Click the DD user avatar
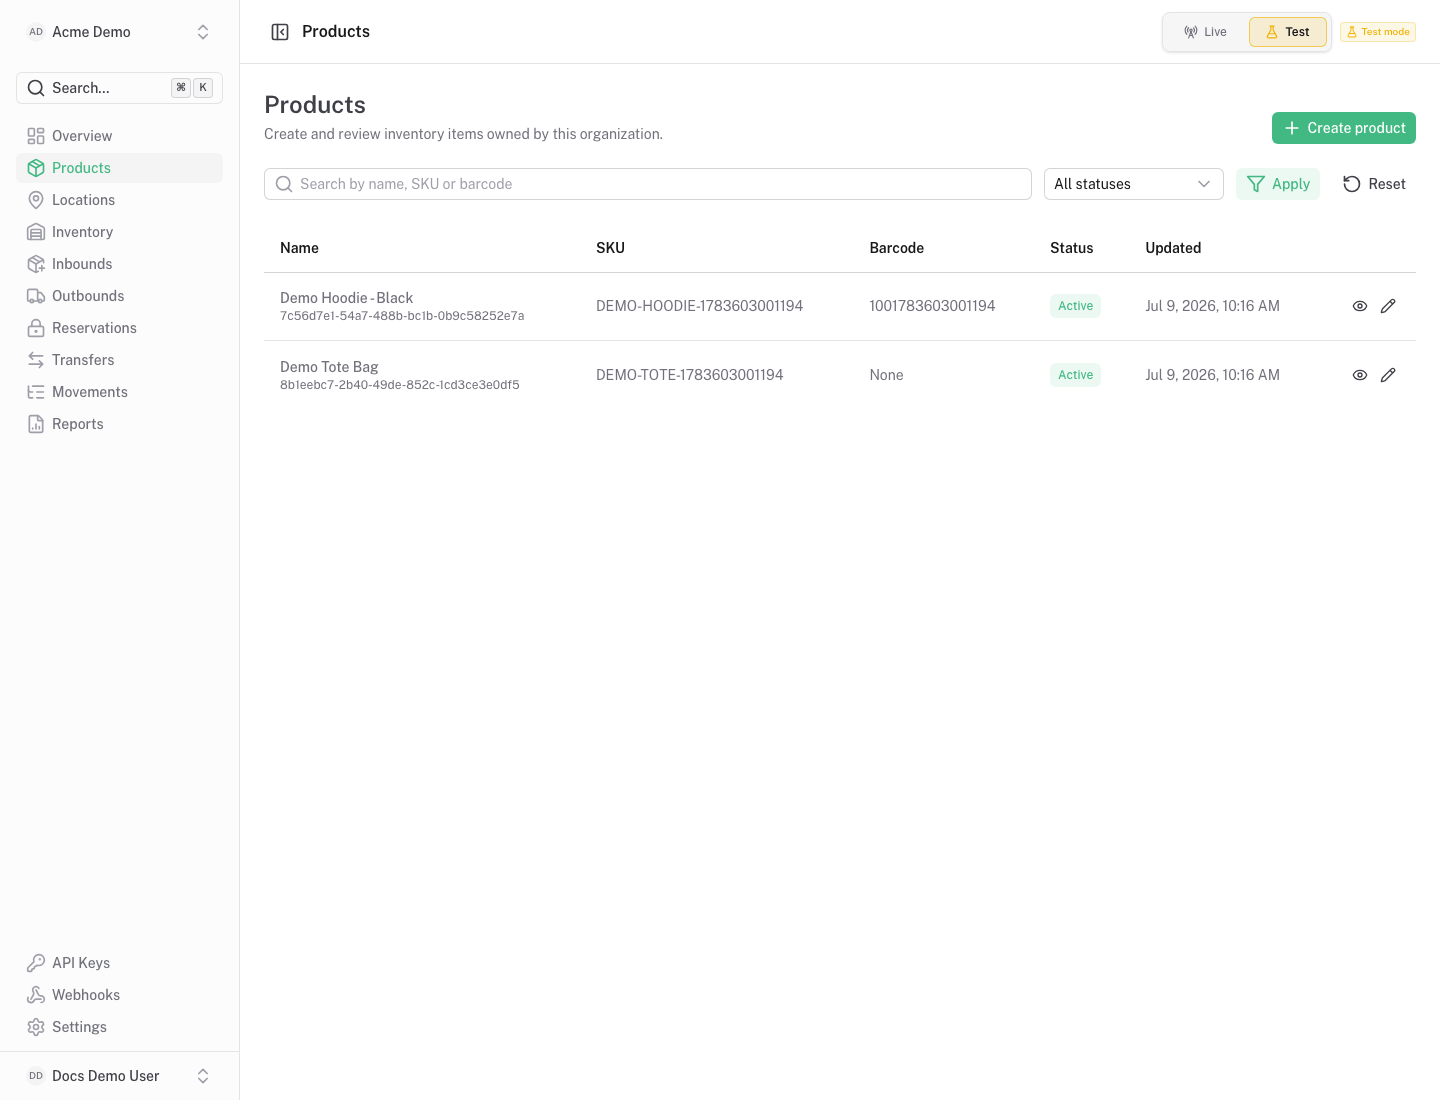Viewport: 1440px width, 1100px height. point(36,1076)
